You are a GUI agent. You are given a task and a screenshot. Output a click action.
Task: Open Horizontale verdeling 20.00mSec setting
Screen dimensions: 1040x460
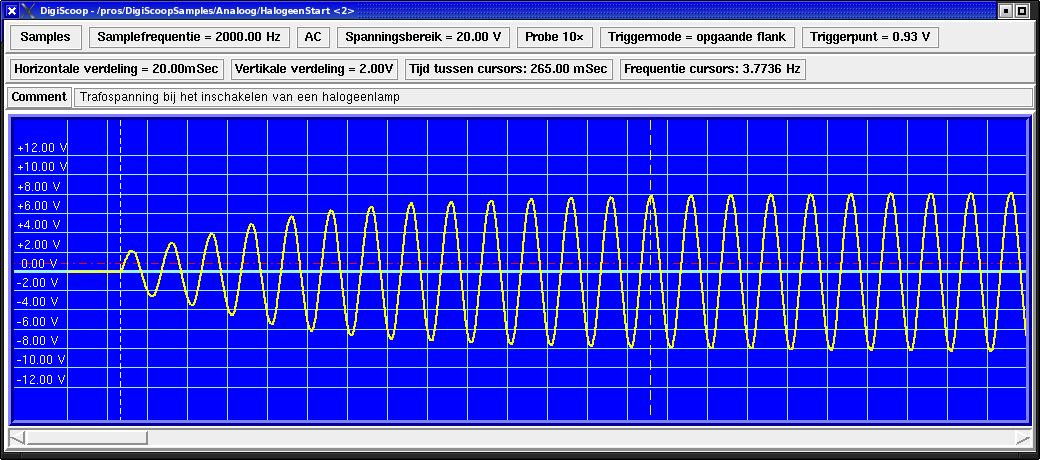point(117,69)
